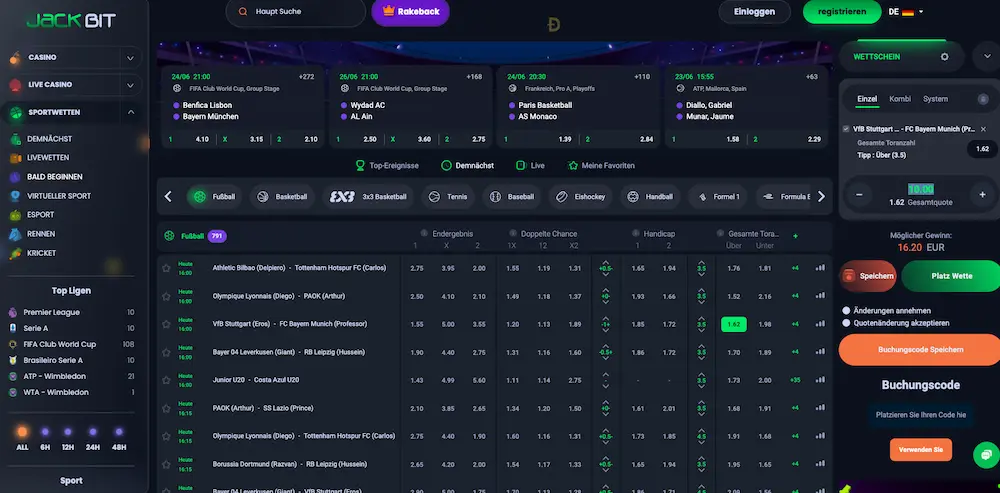Select the 24H time filter

[92, 438]
